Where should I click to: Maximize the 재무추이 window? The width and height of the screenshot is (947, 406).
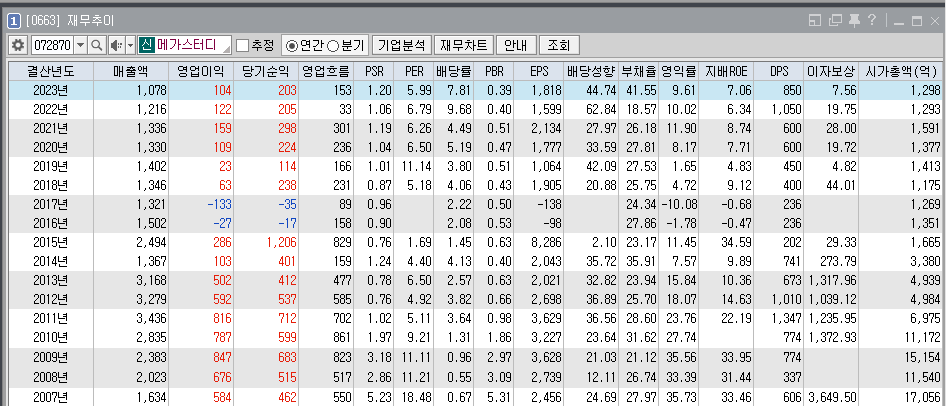(917, 22)
